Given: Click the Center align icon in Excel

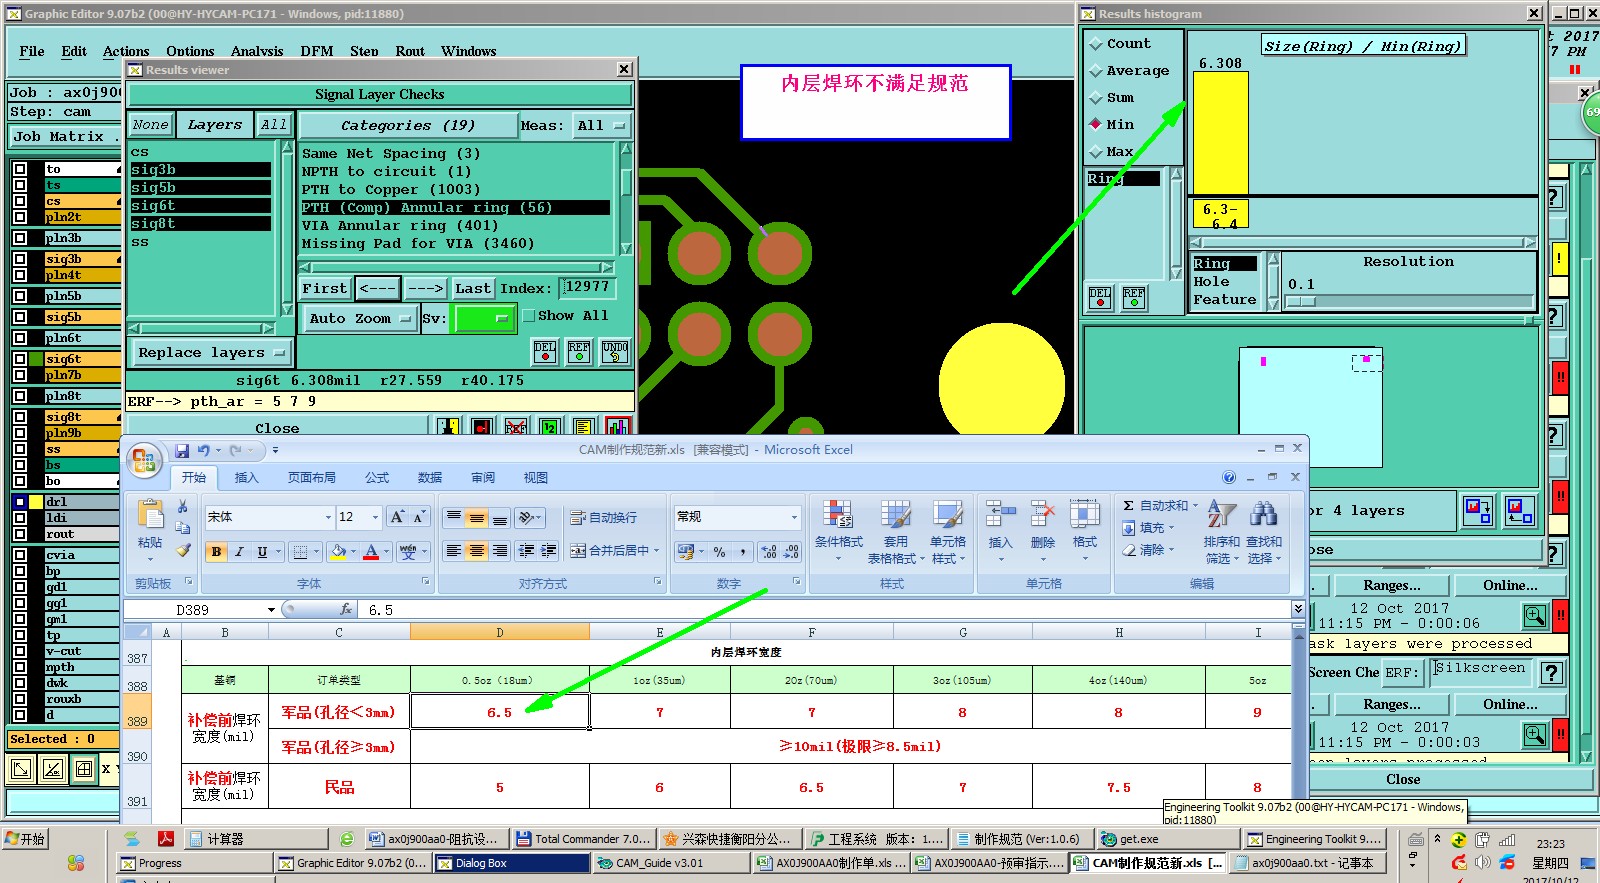Looking at the screenshot, I should click(477, 551).
